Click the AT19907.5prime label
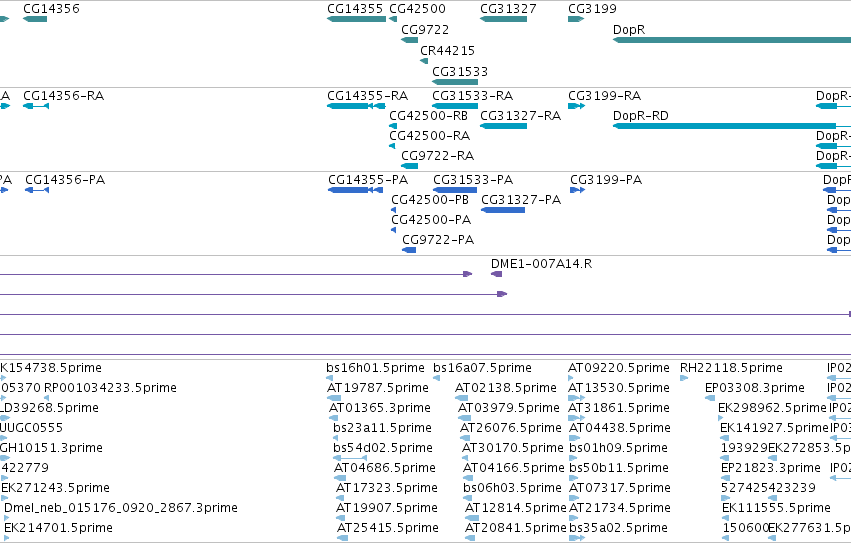Viewport: 851px width, 543px height. 387,508
